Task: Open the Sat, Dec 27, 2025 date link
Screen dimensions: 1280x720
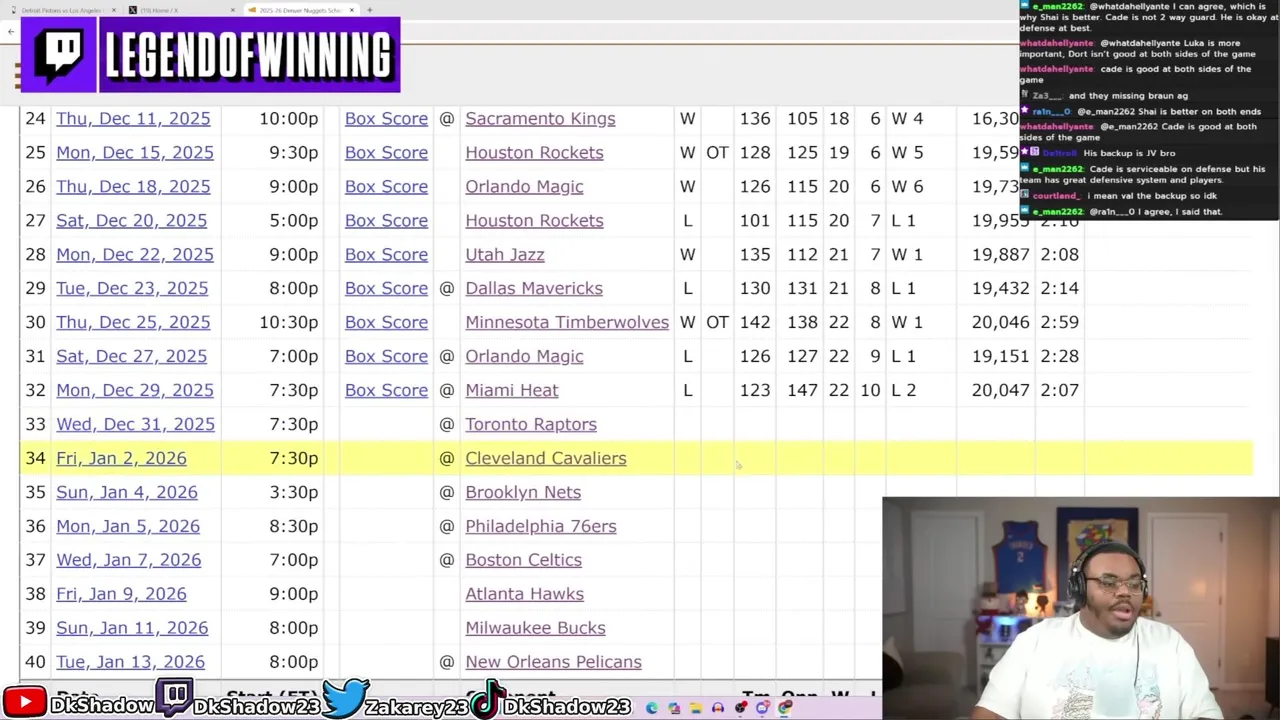Action: click(131, 357)
